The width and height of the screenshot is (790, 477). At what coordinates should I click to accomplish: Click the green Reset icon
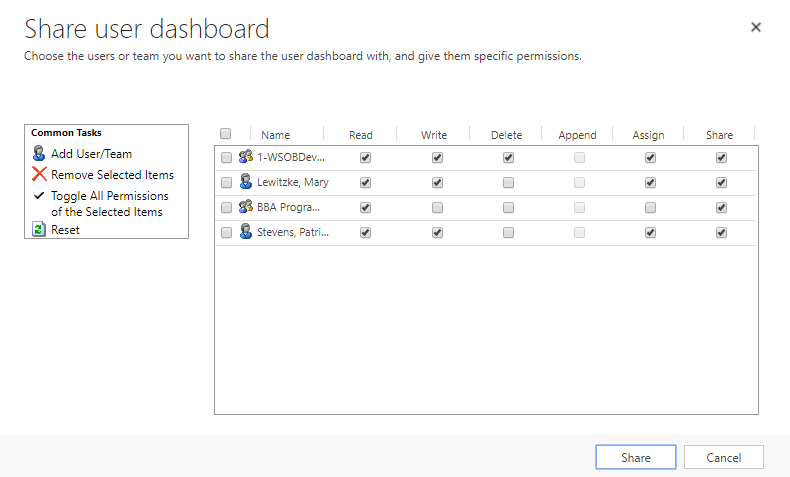39,230
